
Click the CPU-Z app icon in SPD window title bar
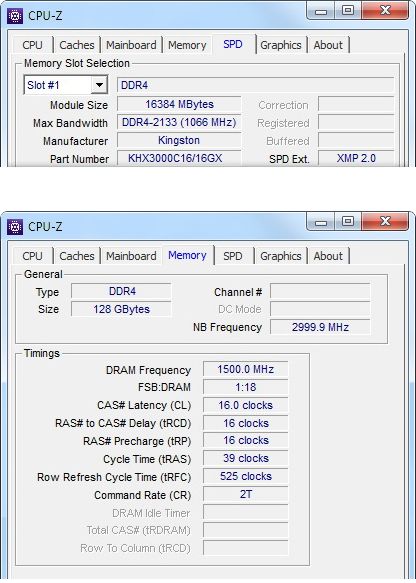click(x=15, y=16)
